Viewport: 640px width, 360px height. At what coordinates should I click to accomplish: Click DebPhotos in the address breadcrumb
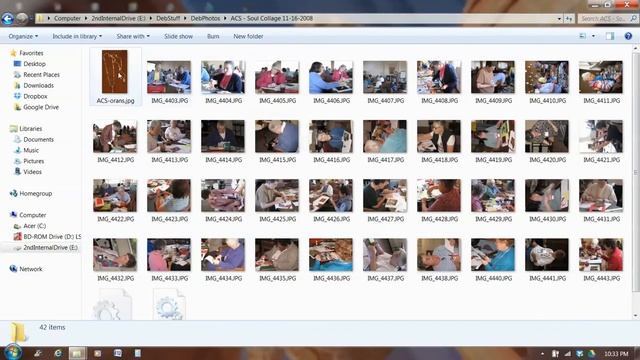pyautogui.click(x=205, y=18)
